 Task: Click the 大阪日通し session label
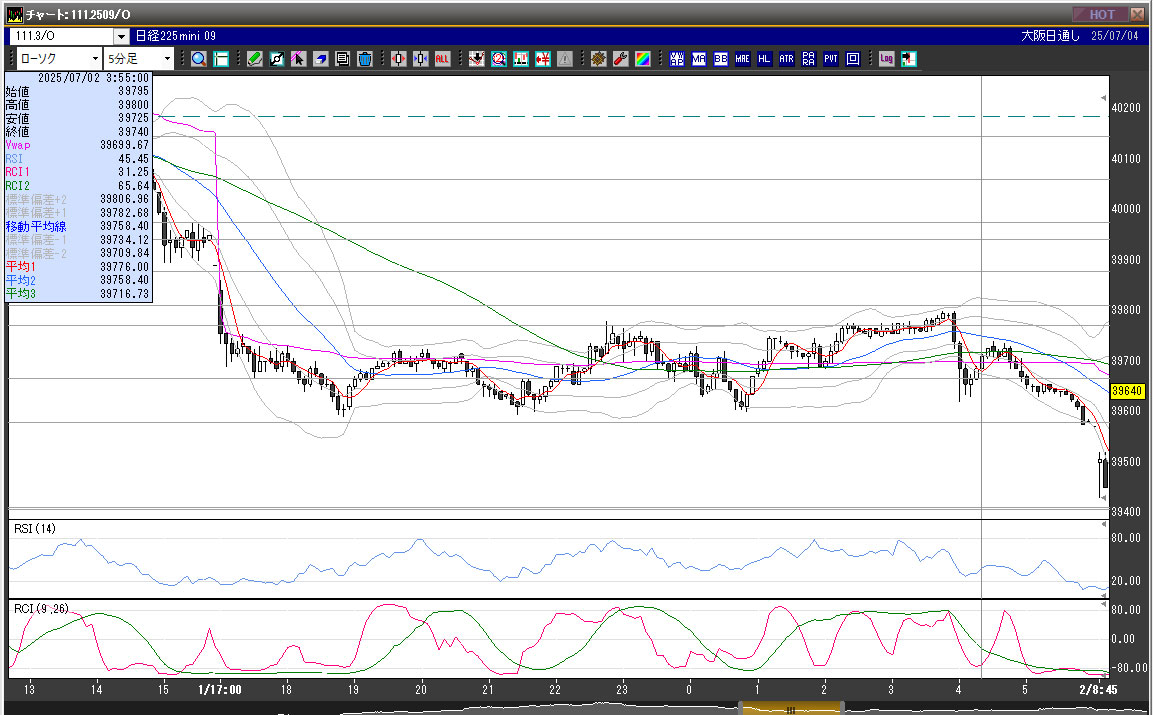[1051, 36]
